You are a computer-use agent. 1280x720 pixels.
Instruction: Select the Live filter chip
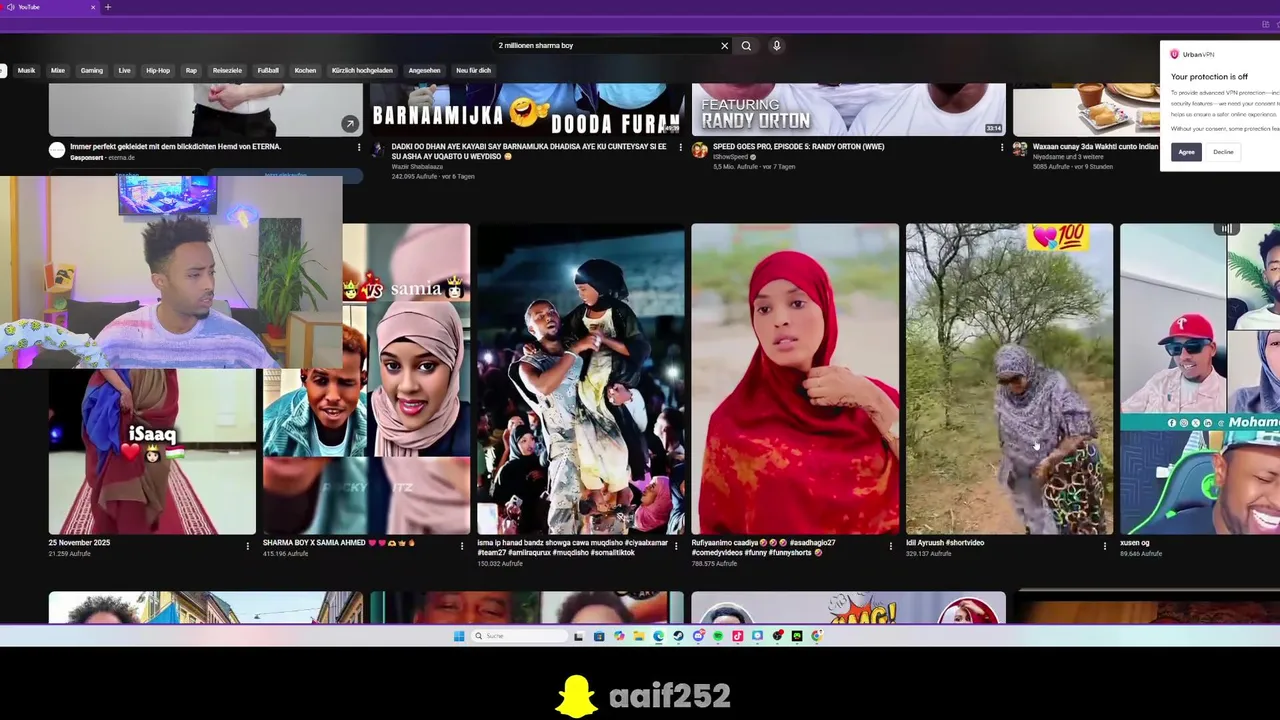pos(124,71)
